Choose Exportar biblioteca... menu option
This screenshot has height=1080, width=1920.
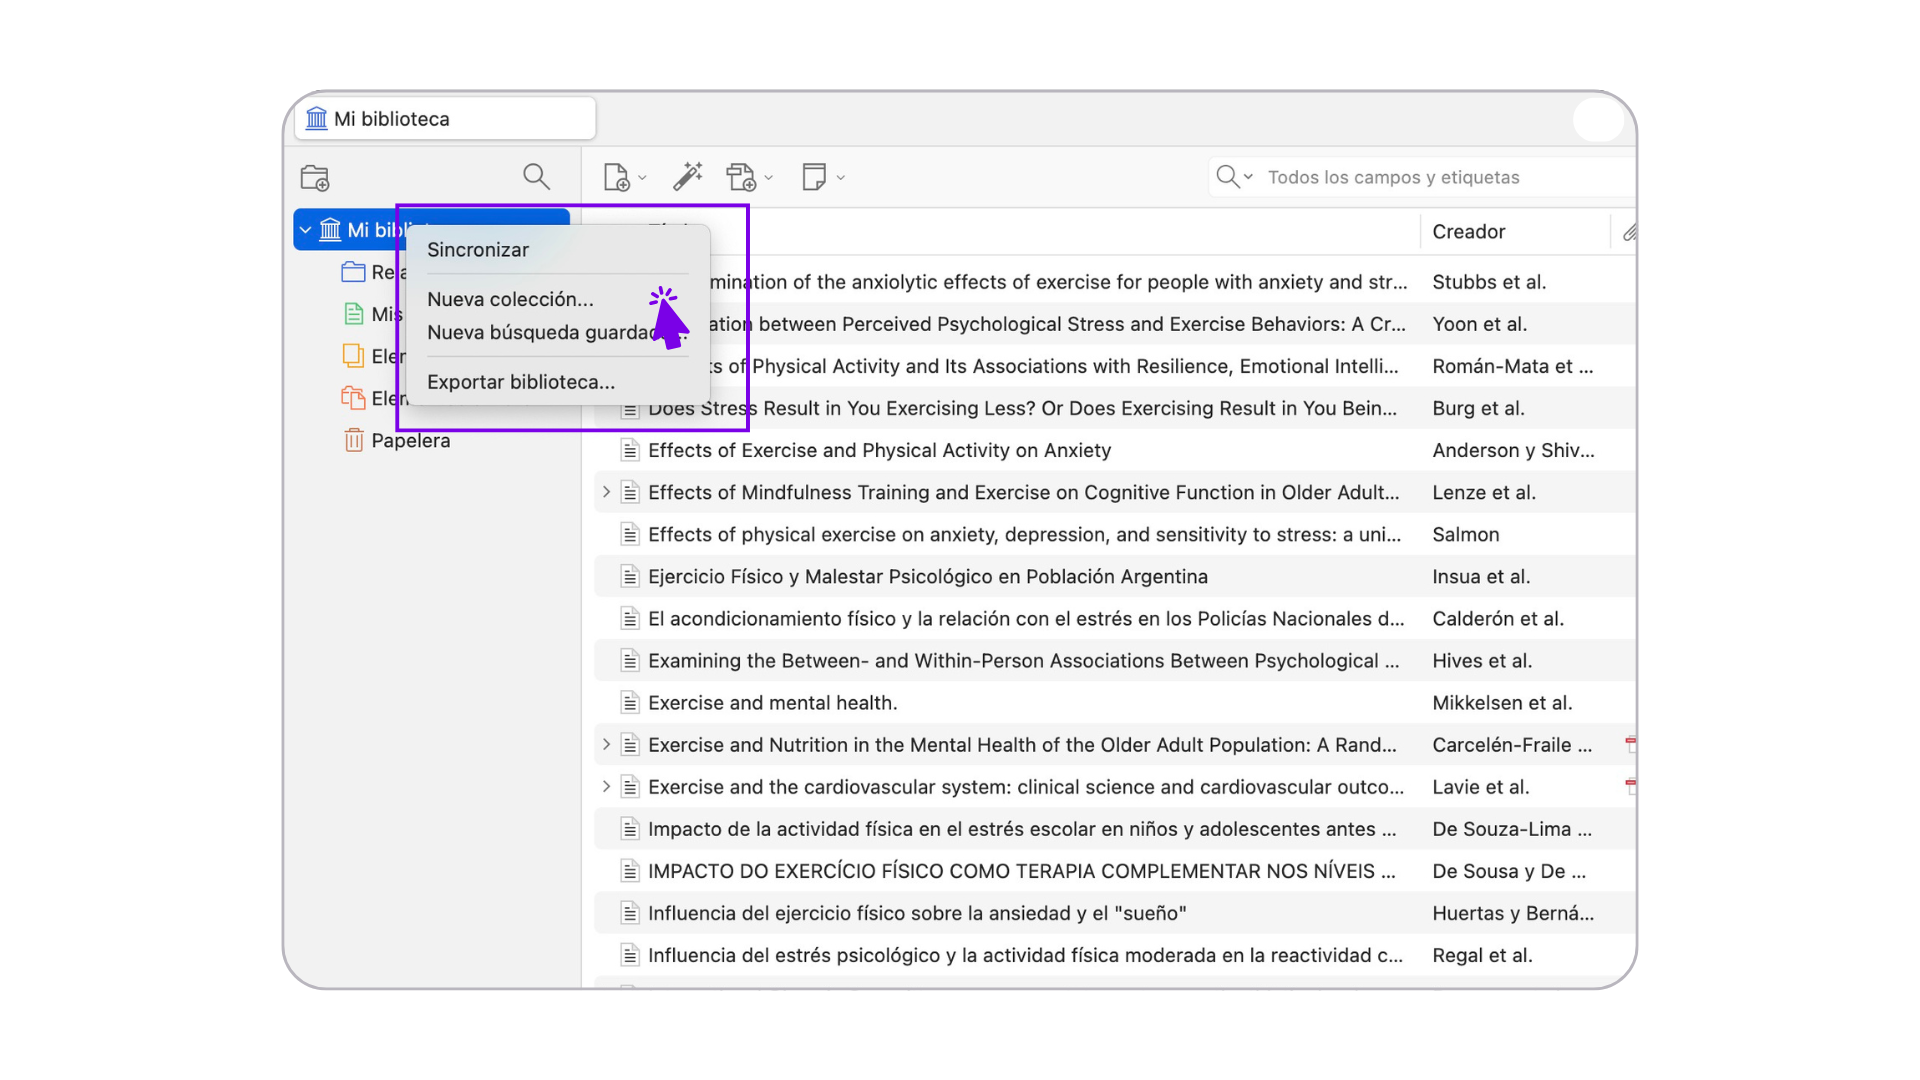click(x=520, y=382)
